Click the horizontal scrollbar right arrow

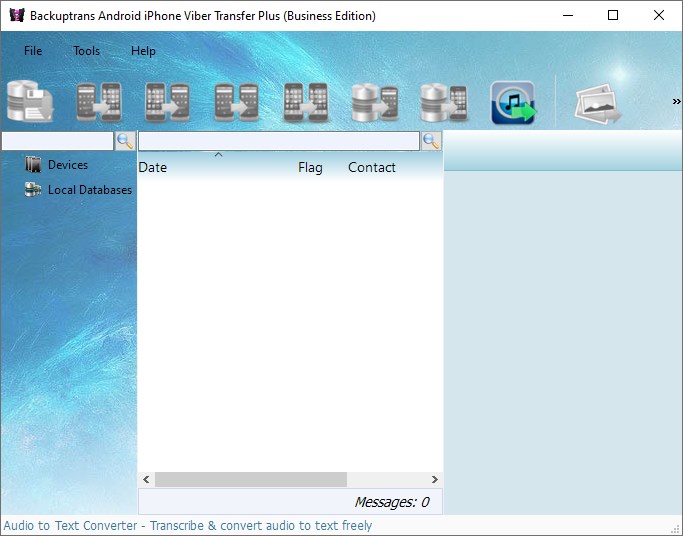[434, 479]
